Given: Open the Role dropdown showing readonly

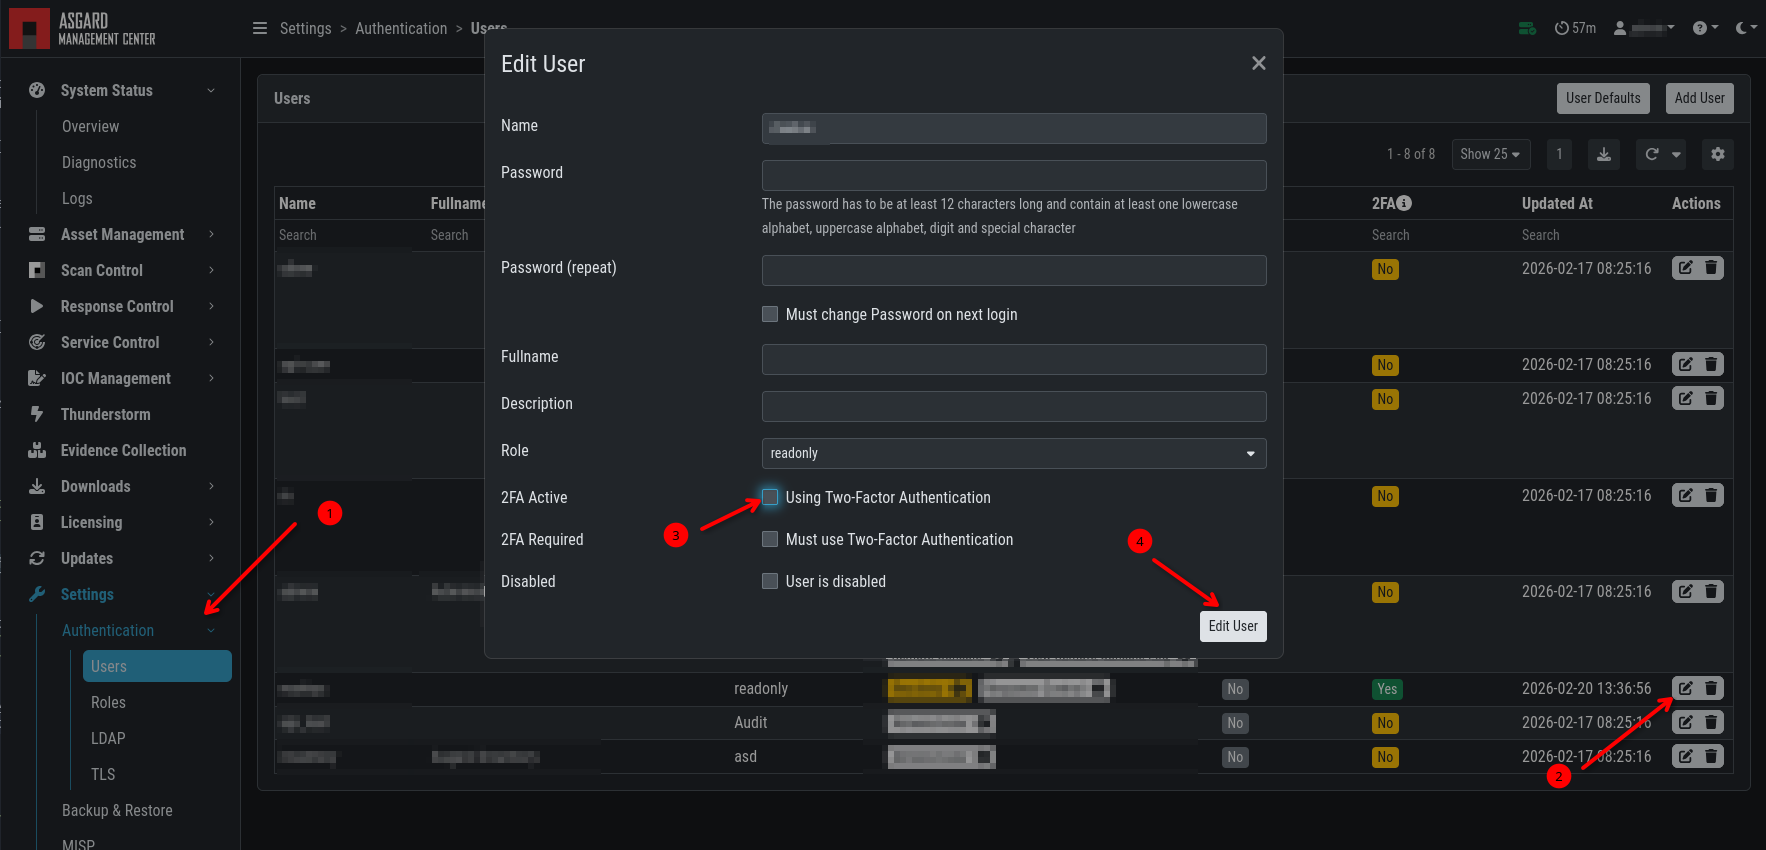Looking at the screenshot, I should point(1014,453).
